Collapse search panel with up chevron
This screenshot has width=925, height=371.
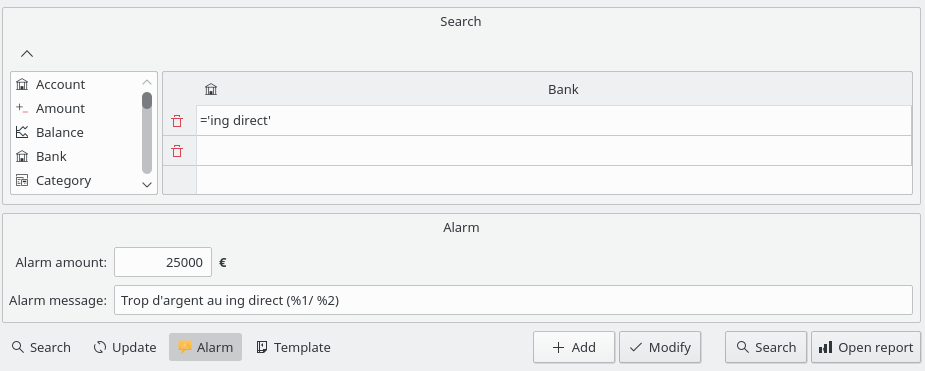[x=27, y=54]
